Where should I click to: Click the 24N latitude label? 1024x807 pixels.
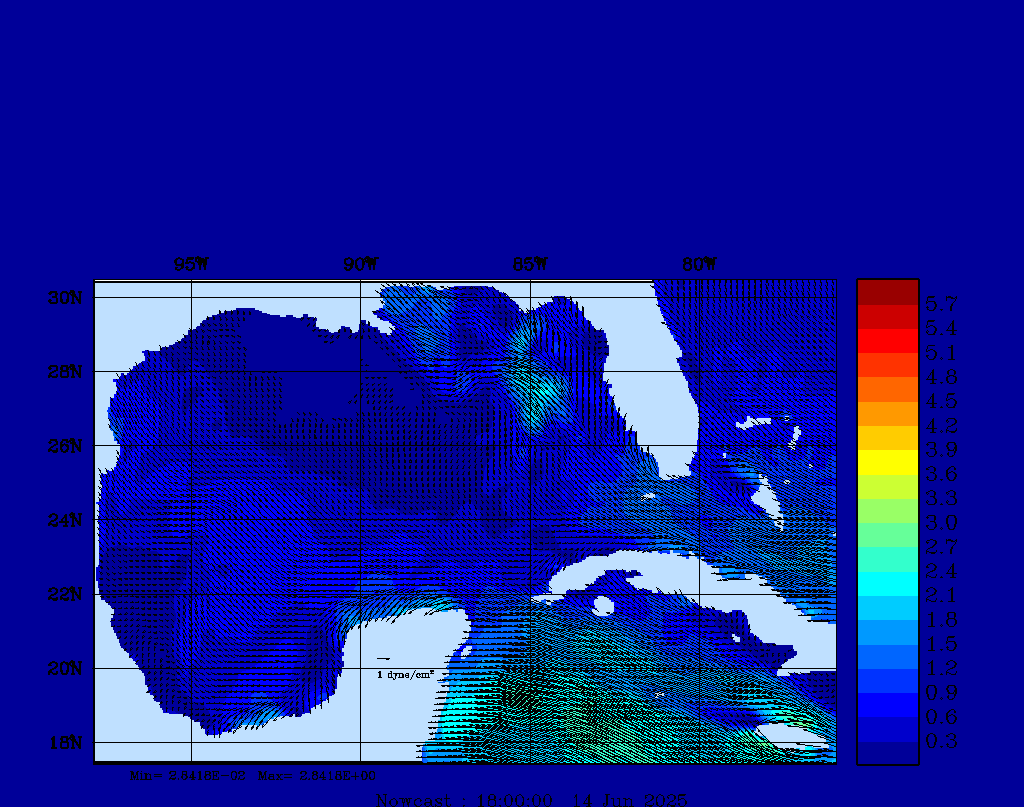click(64, 520)
